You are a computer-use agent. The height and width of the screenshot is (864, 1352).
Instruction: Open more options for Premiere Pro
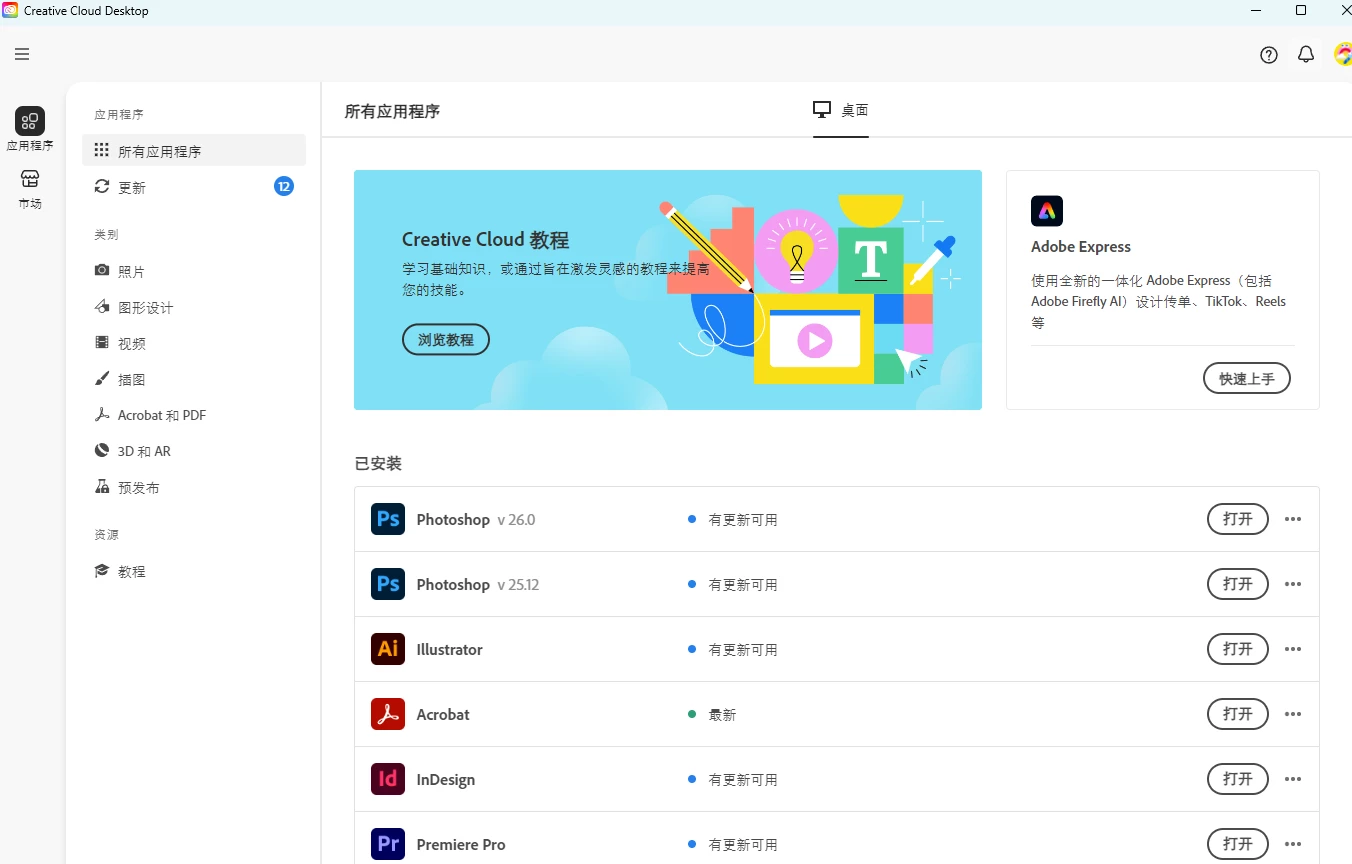click(1293, 844)
